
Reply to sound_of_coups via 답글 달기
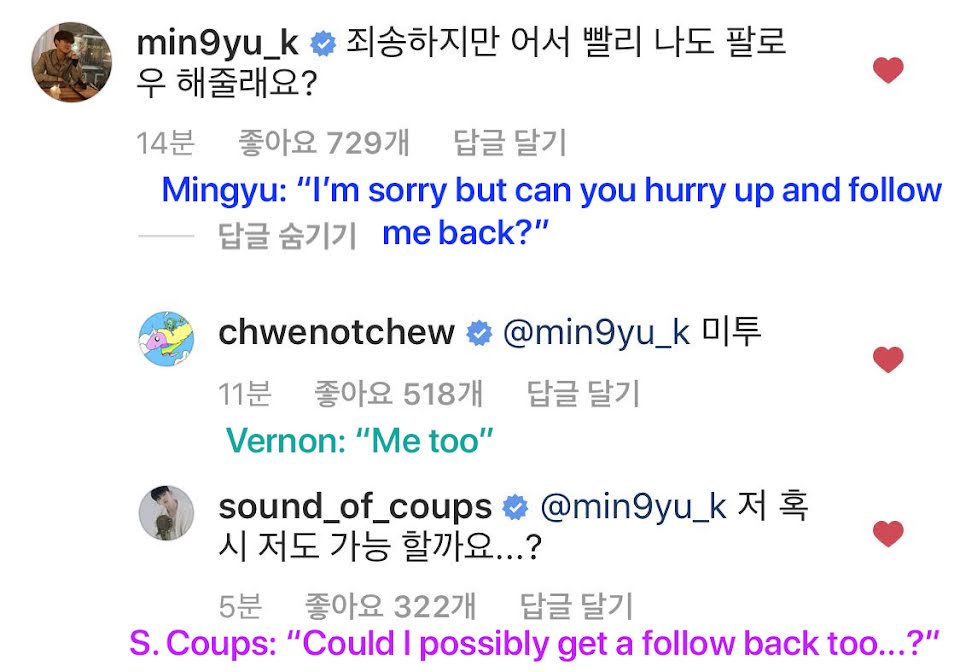click(x=576, y=606)
